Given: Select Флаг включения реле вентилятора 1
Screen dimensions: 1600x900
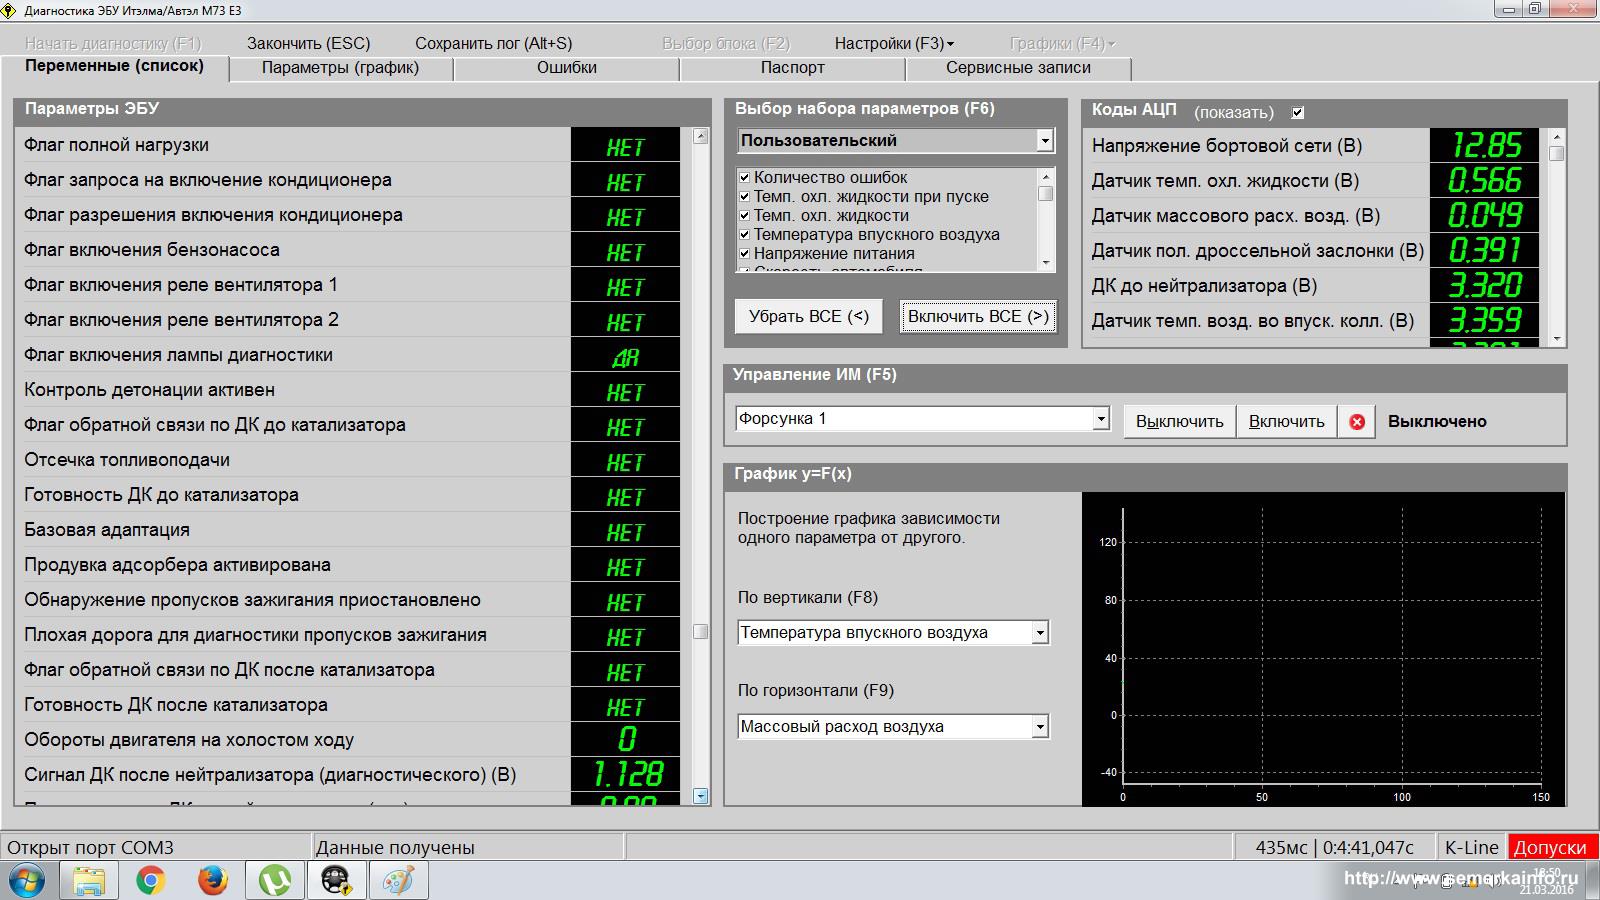Looking at the screenshot, I should [x=347, y=285].
